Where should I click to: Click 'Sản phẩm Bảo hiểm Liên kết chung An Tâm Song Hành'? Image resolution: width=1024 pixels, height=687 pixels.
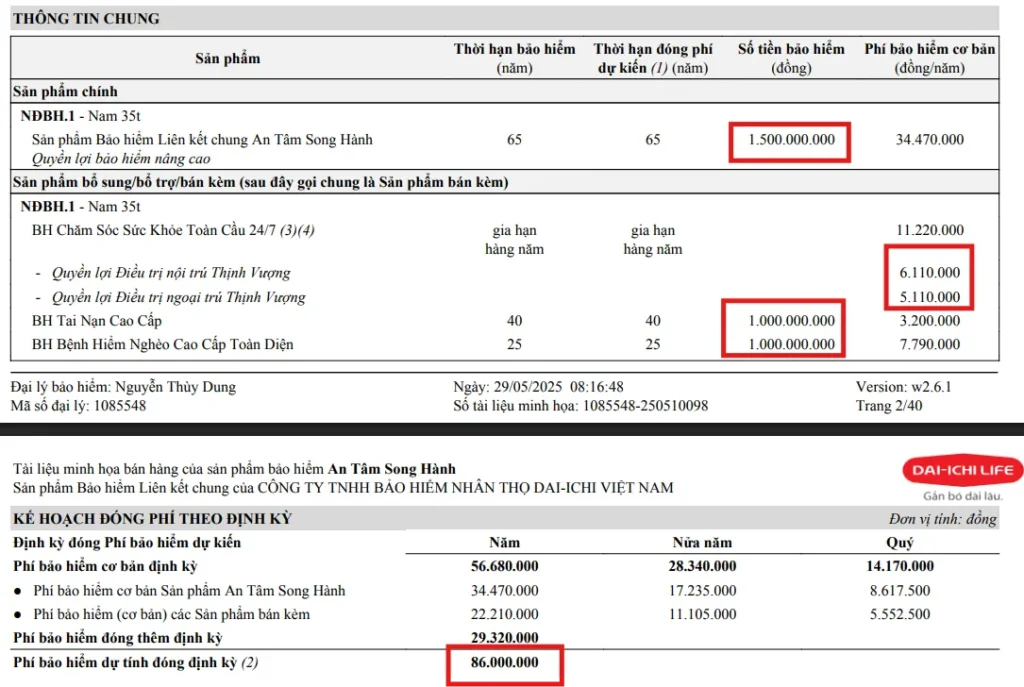click(202, 139)
